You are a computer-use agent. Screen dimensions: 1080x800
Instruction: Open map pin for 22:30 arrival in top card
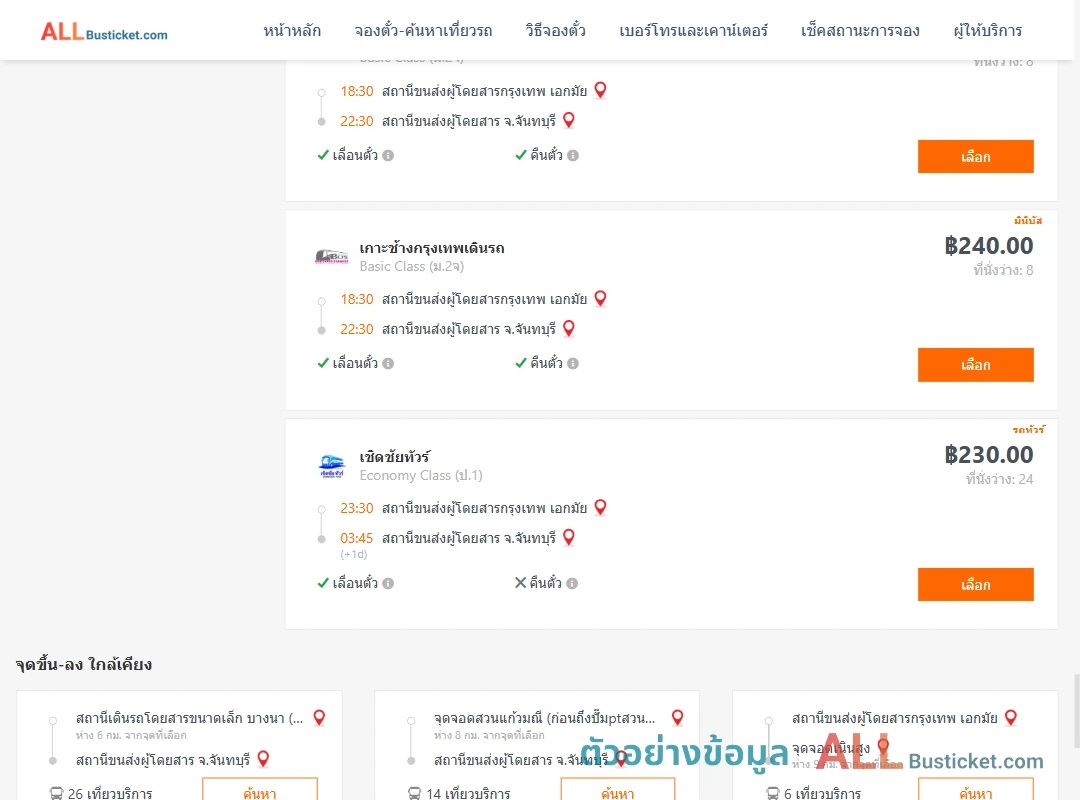click(569, 120)
